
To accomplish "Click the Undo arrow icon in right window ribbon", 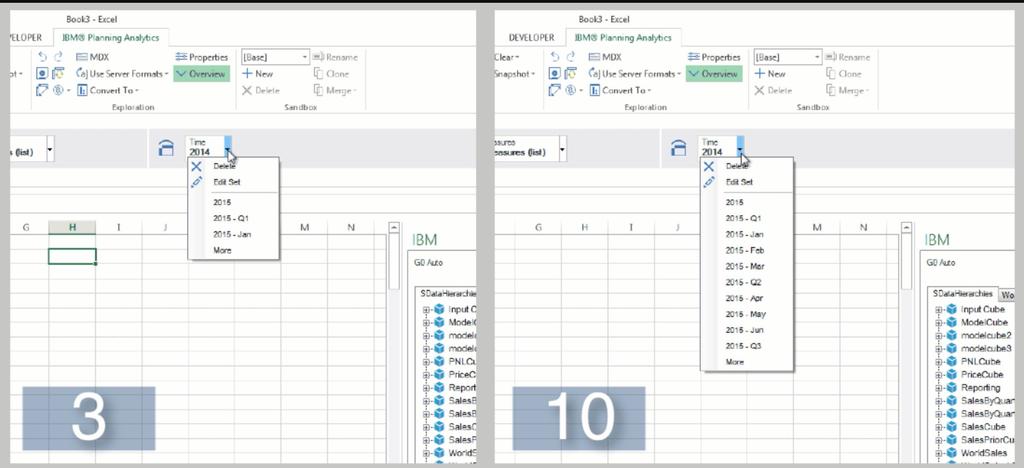I will [554, 57].
